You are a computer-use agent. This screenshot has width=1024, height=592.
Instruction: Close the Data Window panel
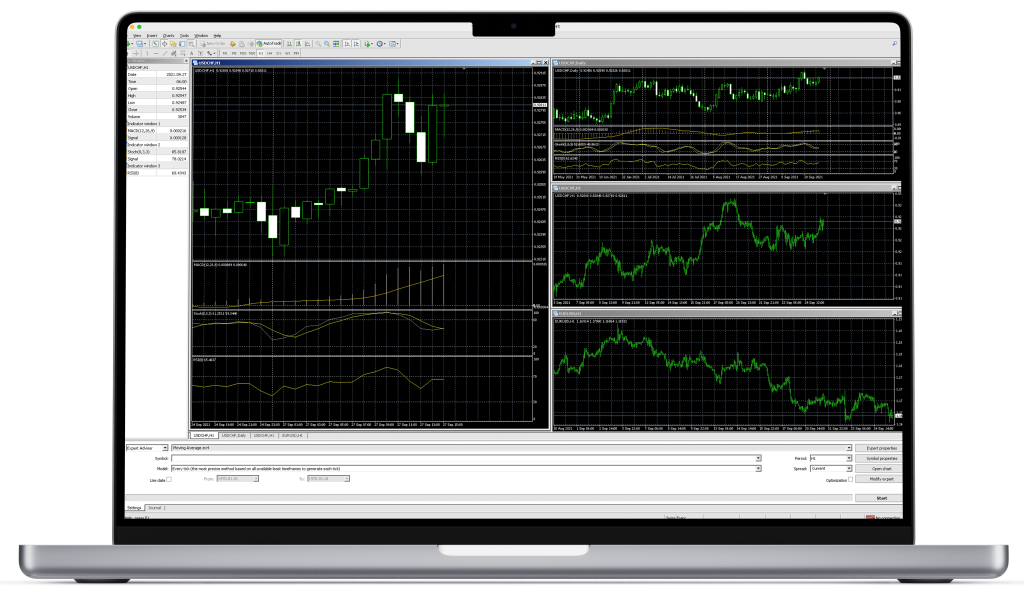(x=185, y=61)
